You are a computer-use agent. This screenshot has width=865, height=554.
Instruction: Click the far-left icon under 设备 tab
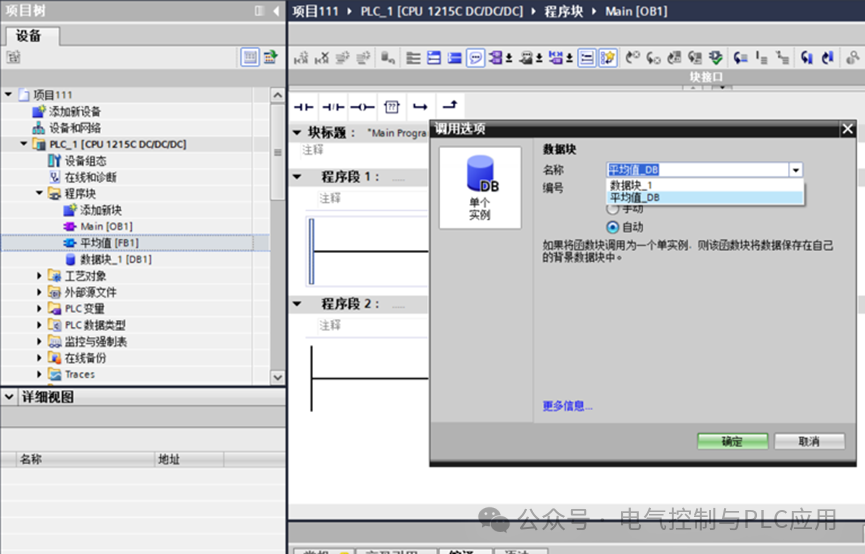point(14,57)
